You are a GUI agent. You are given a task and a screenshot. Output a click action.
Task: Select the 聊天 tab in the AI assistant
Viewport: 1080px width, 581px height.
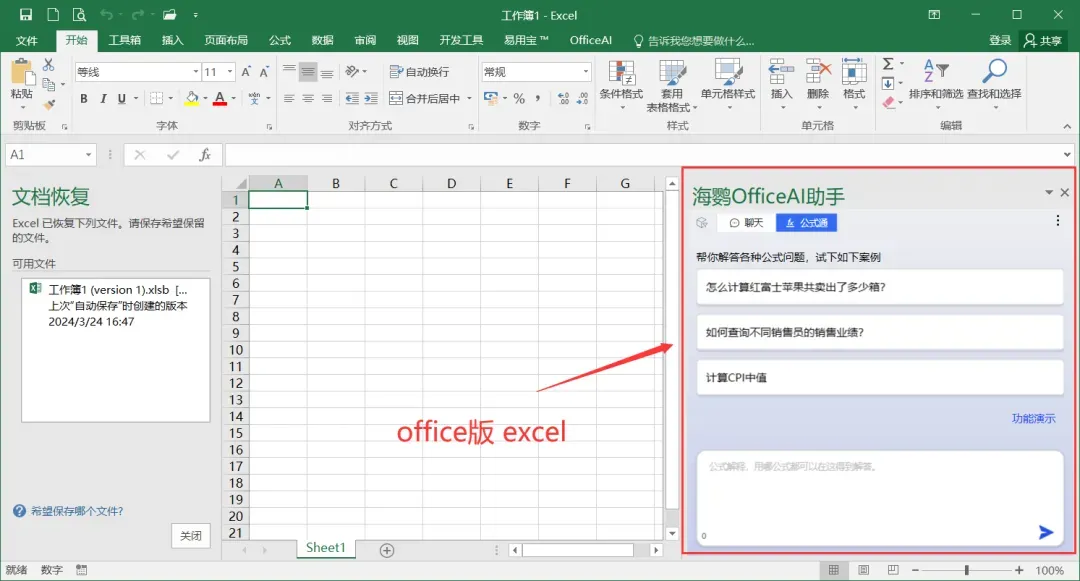point(746,222)
